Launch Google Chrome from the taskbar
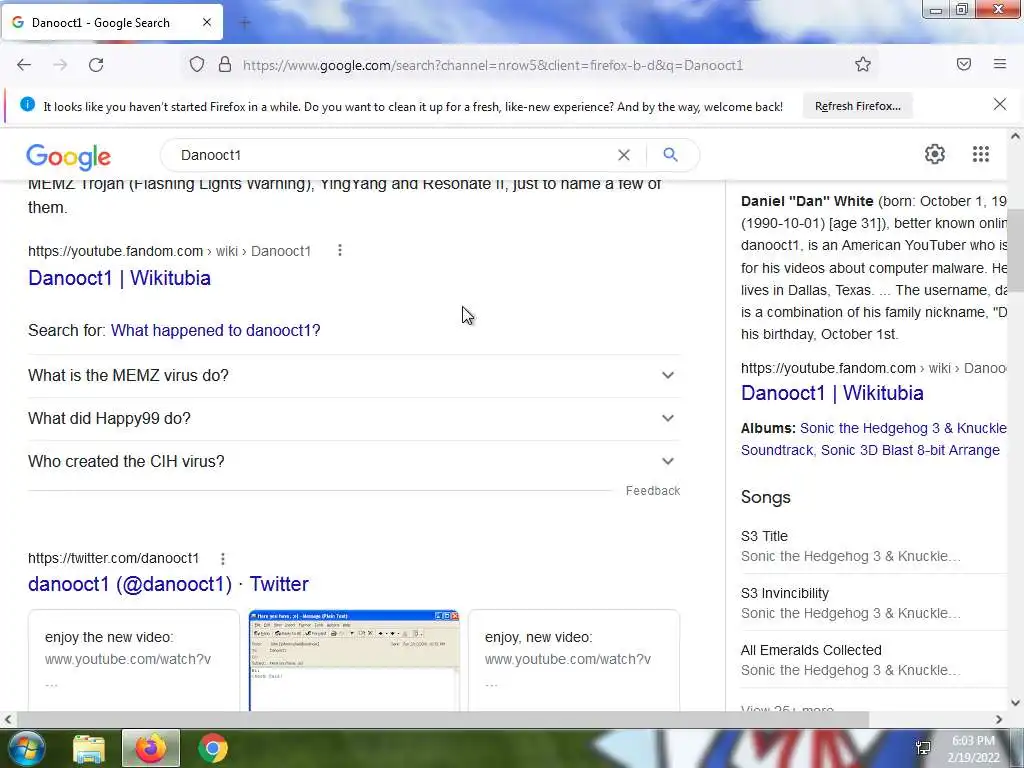The height and width of the screenshot is (768, 1024). [x=213, y=749]
